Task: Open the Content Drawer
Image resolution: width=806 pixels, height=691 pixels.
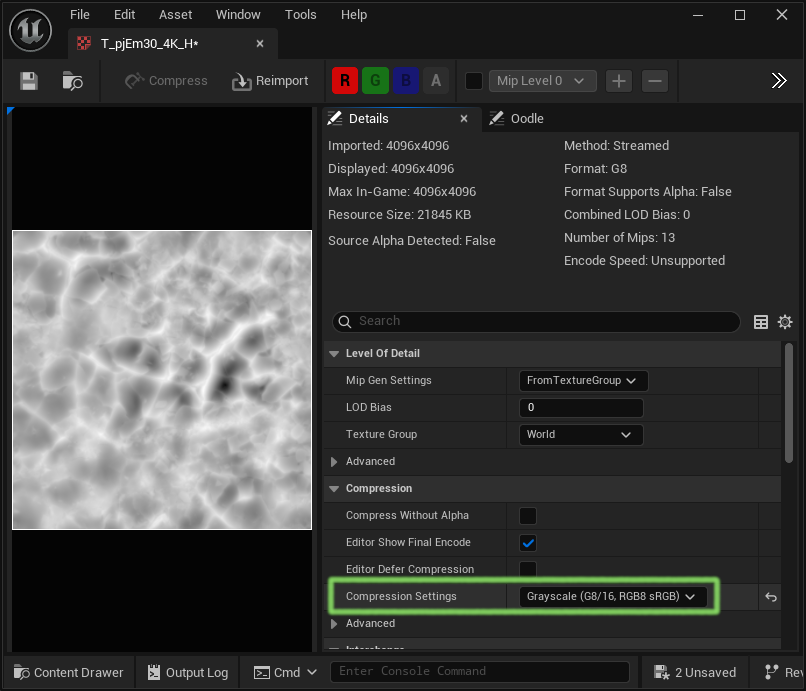Action: (x=68, y=672)
